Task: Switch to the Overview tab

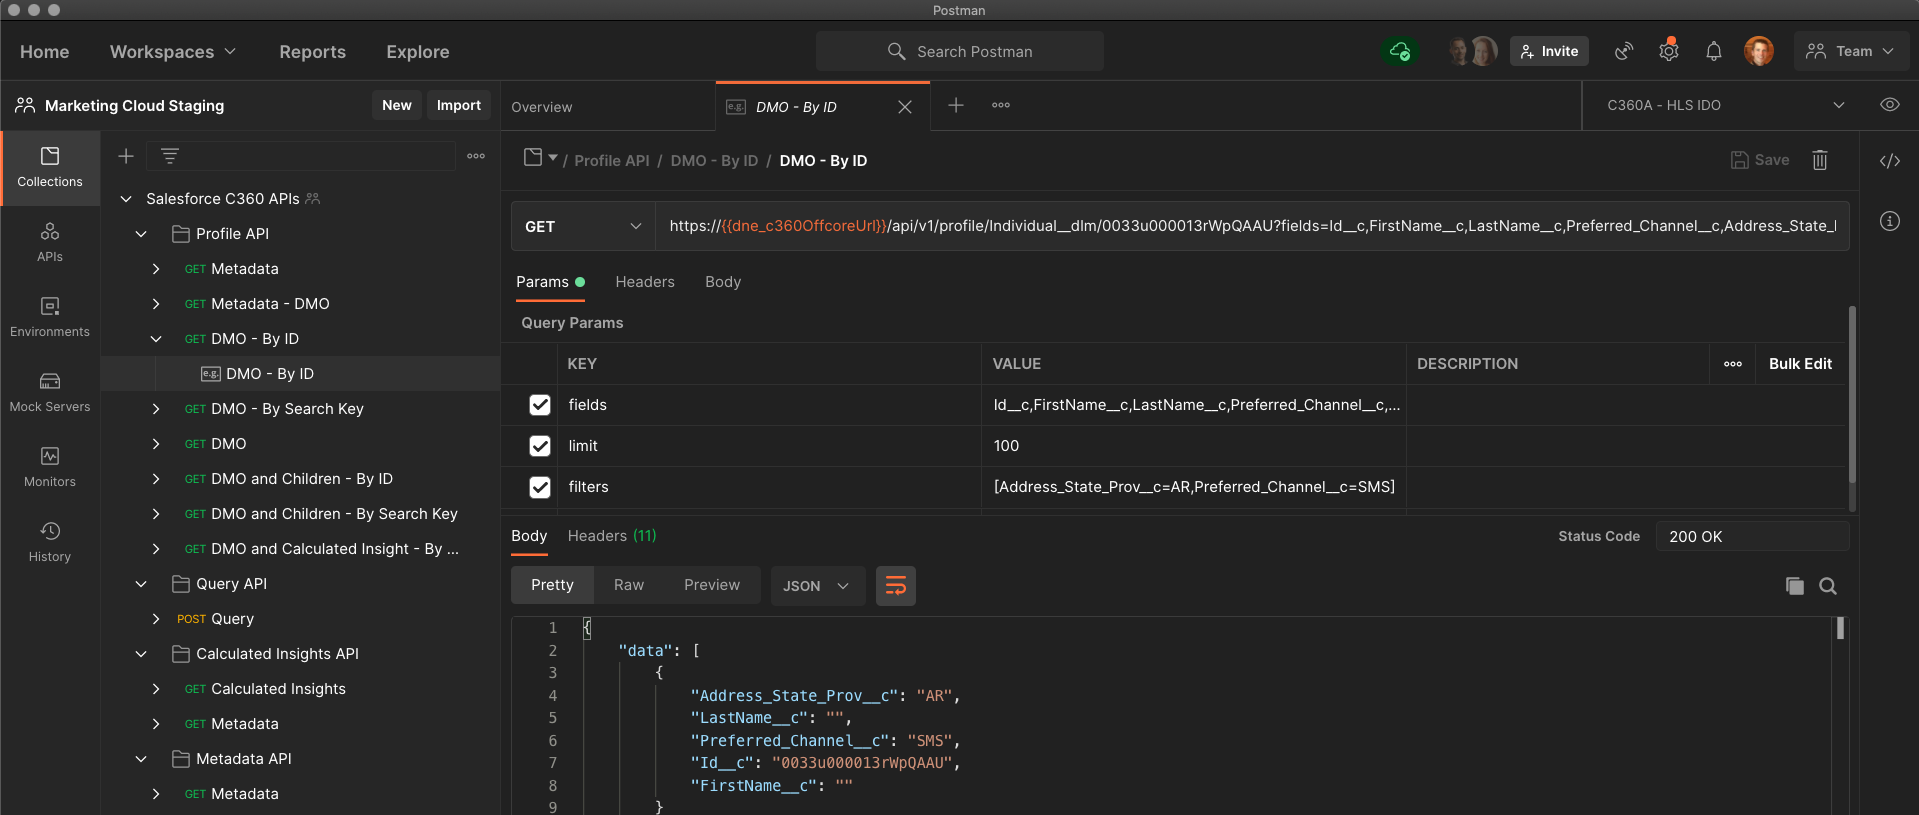Action: pos(542,107)
